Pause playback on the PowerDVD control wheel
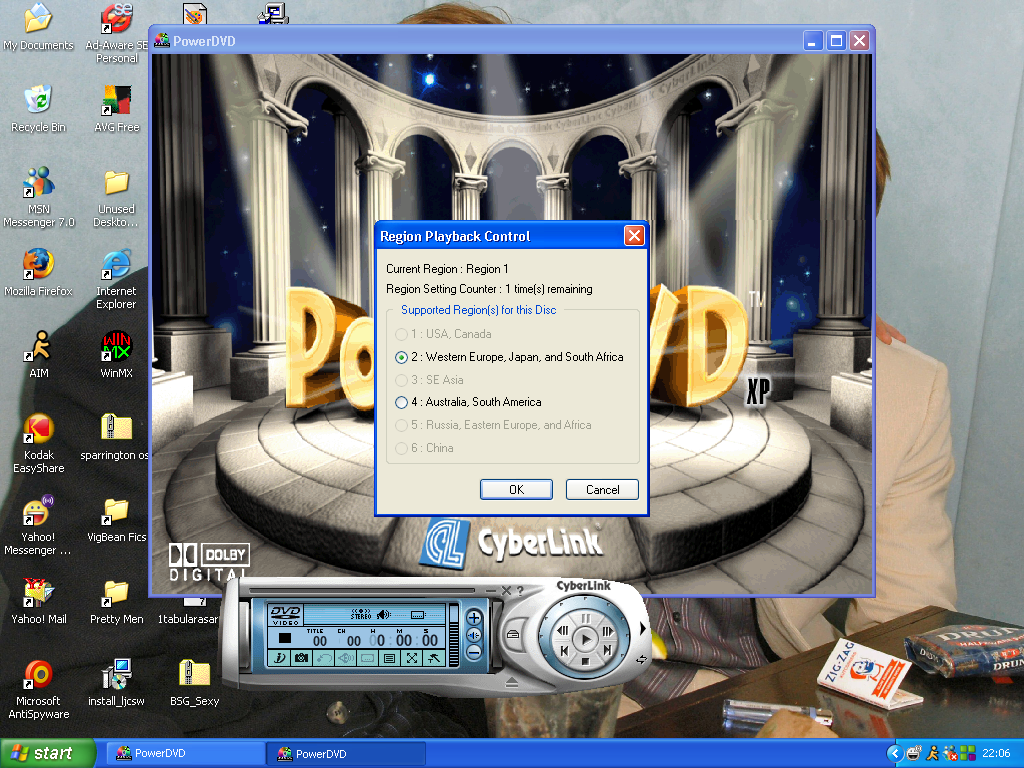This screenshot has width=1024, height=768. [586, 618]
